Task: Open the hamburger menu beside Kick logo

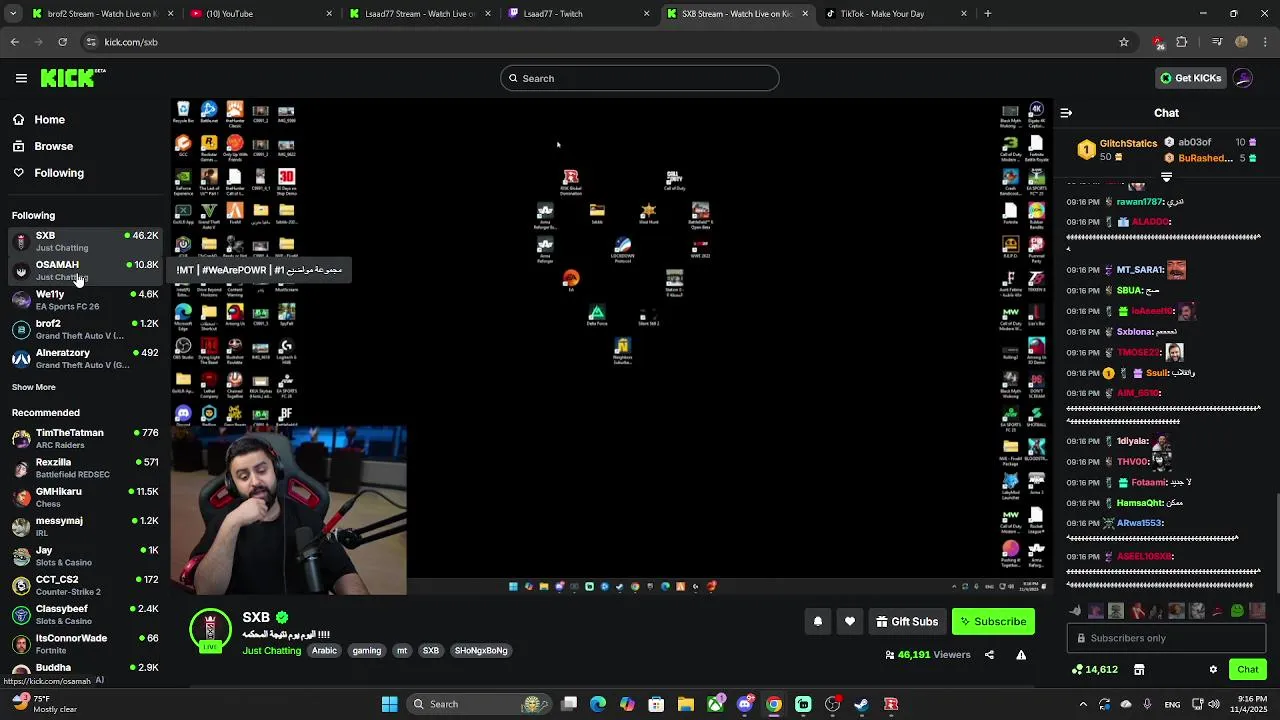Action: (21, 78)
